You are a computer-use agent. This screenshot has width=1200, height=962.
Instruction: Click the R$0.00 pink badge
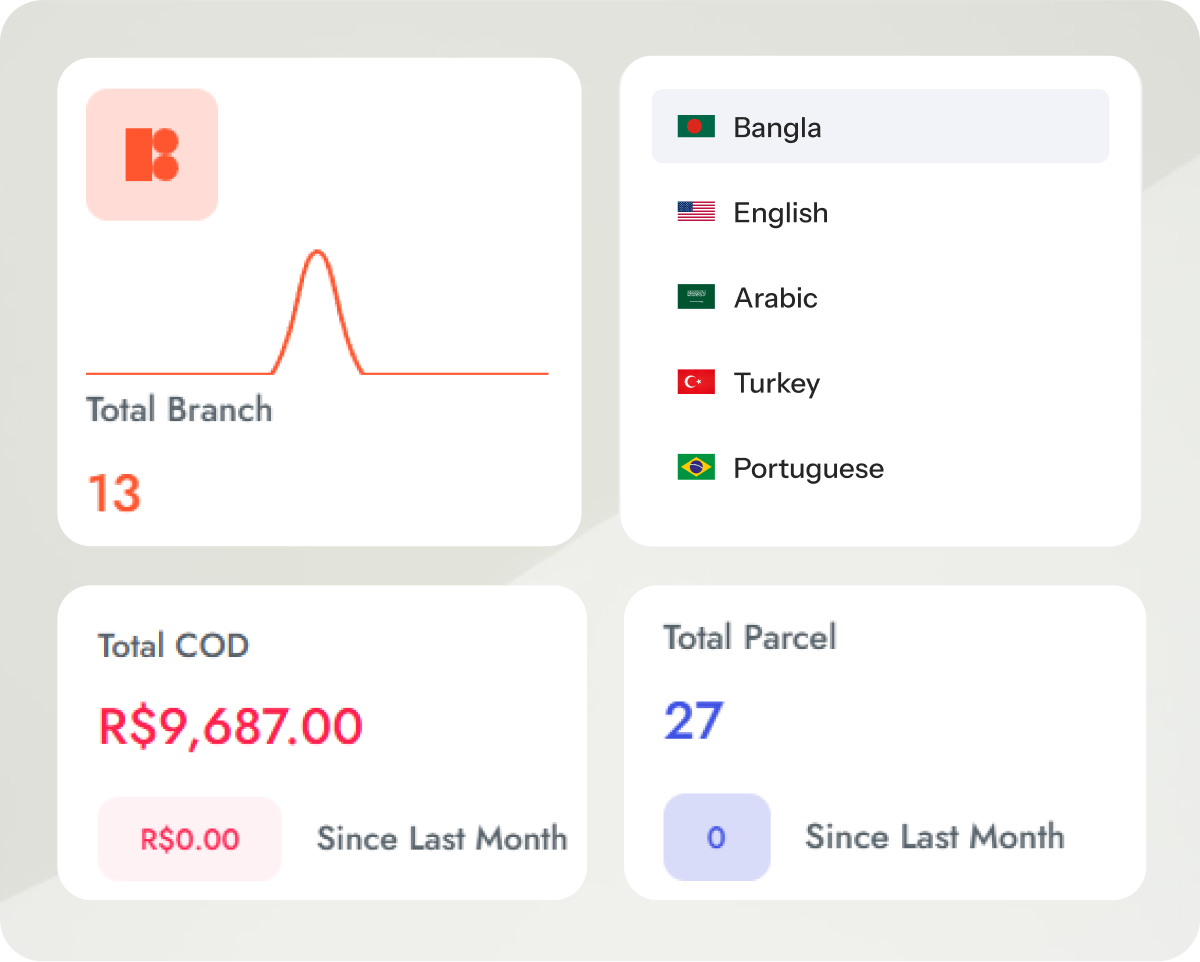pyautogui.click(x=190, y=839)
